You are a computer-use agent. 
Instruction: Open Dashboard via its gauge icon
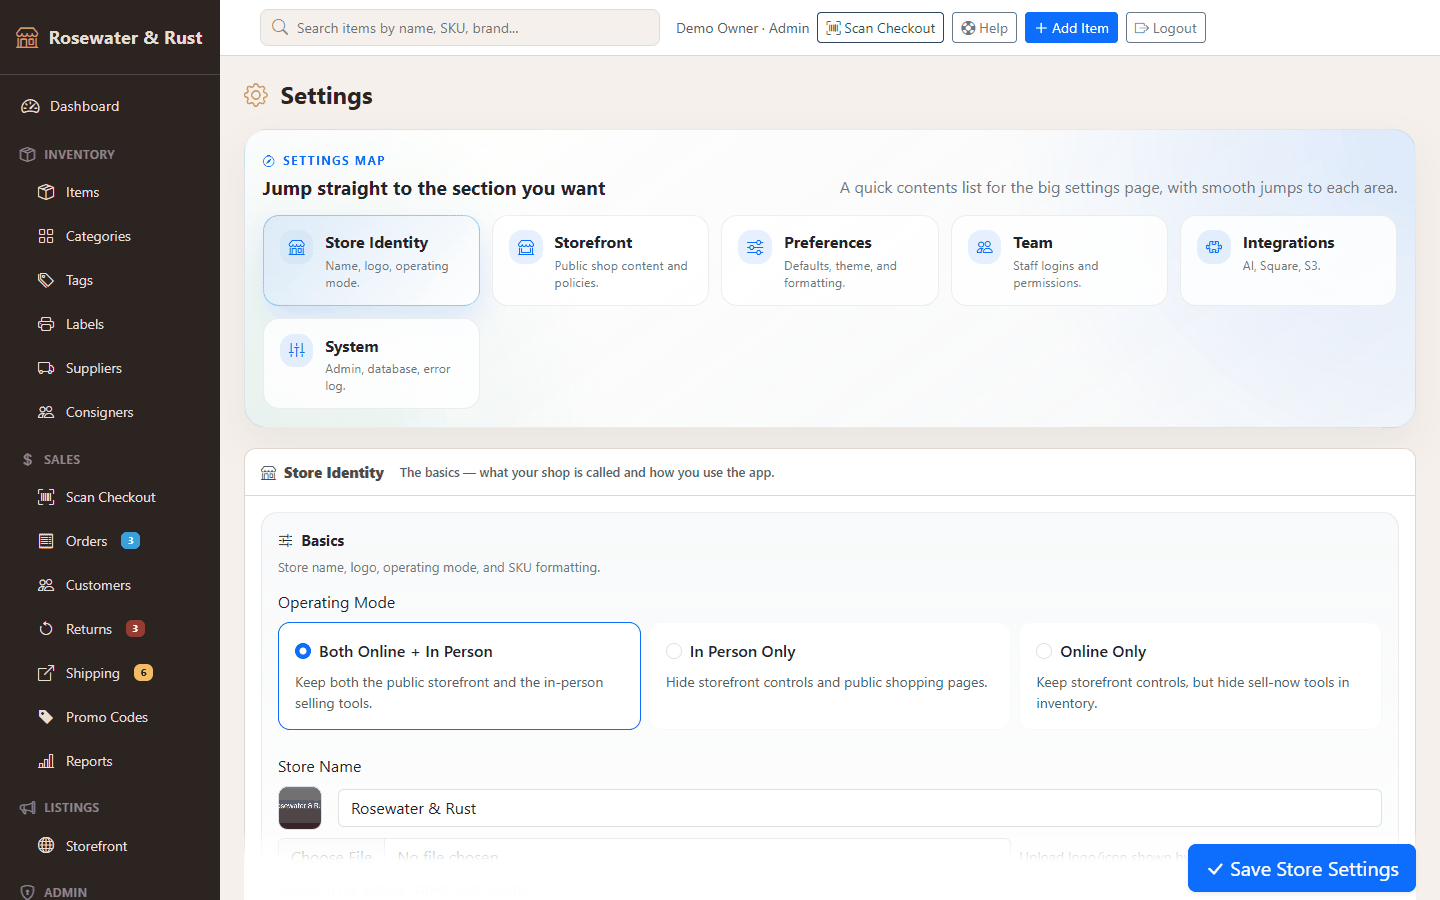tap(30, 106)
